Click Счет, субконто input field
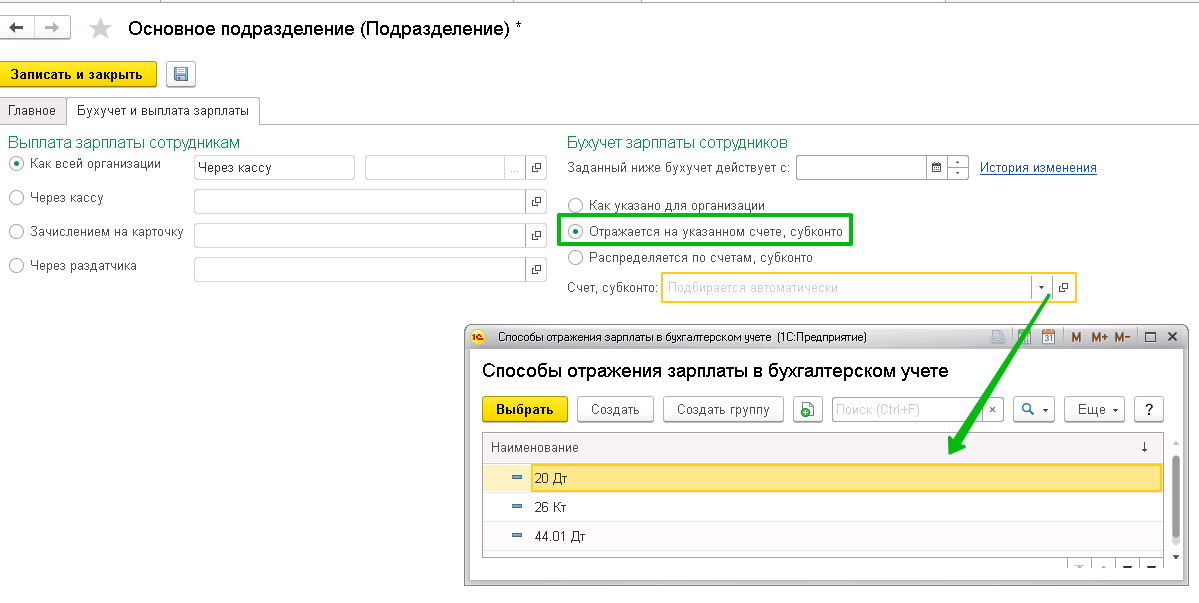 pos(846,287)
